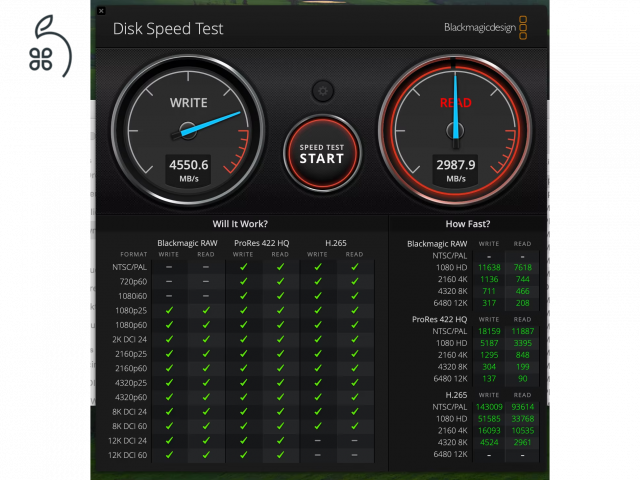
Task: Click 4320p60 Blackmagic RAW read checkmark
Action: [206, 397]
